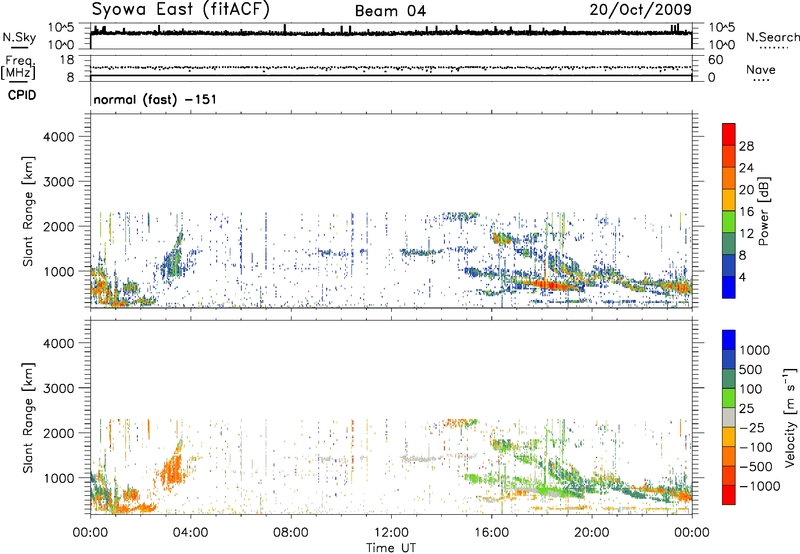The image size is (800, 554).
Task: Click the '24' value on Power colorbar
Action: click(746, 168)
